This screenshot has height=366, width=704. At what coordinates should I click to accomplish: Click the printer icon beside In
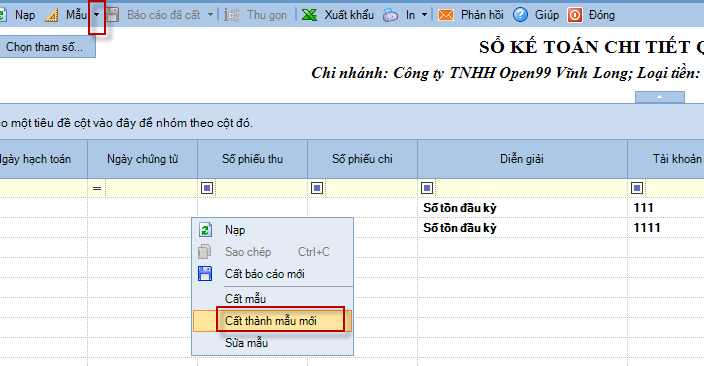390,15
